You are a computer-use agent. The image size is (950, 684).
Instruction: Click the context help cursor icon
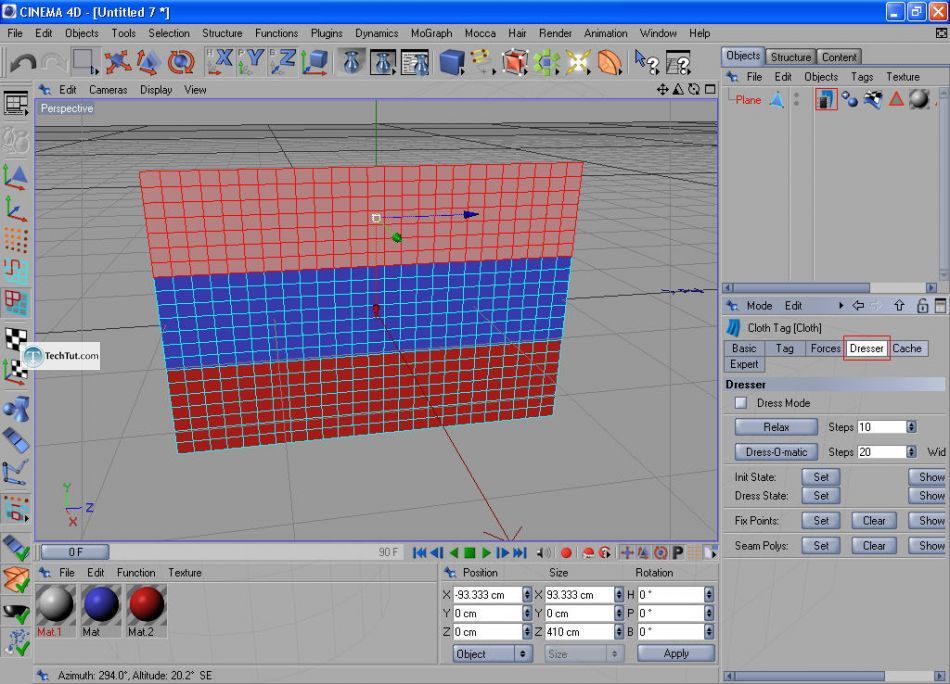[x=646, y=62]
